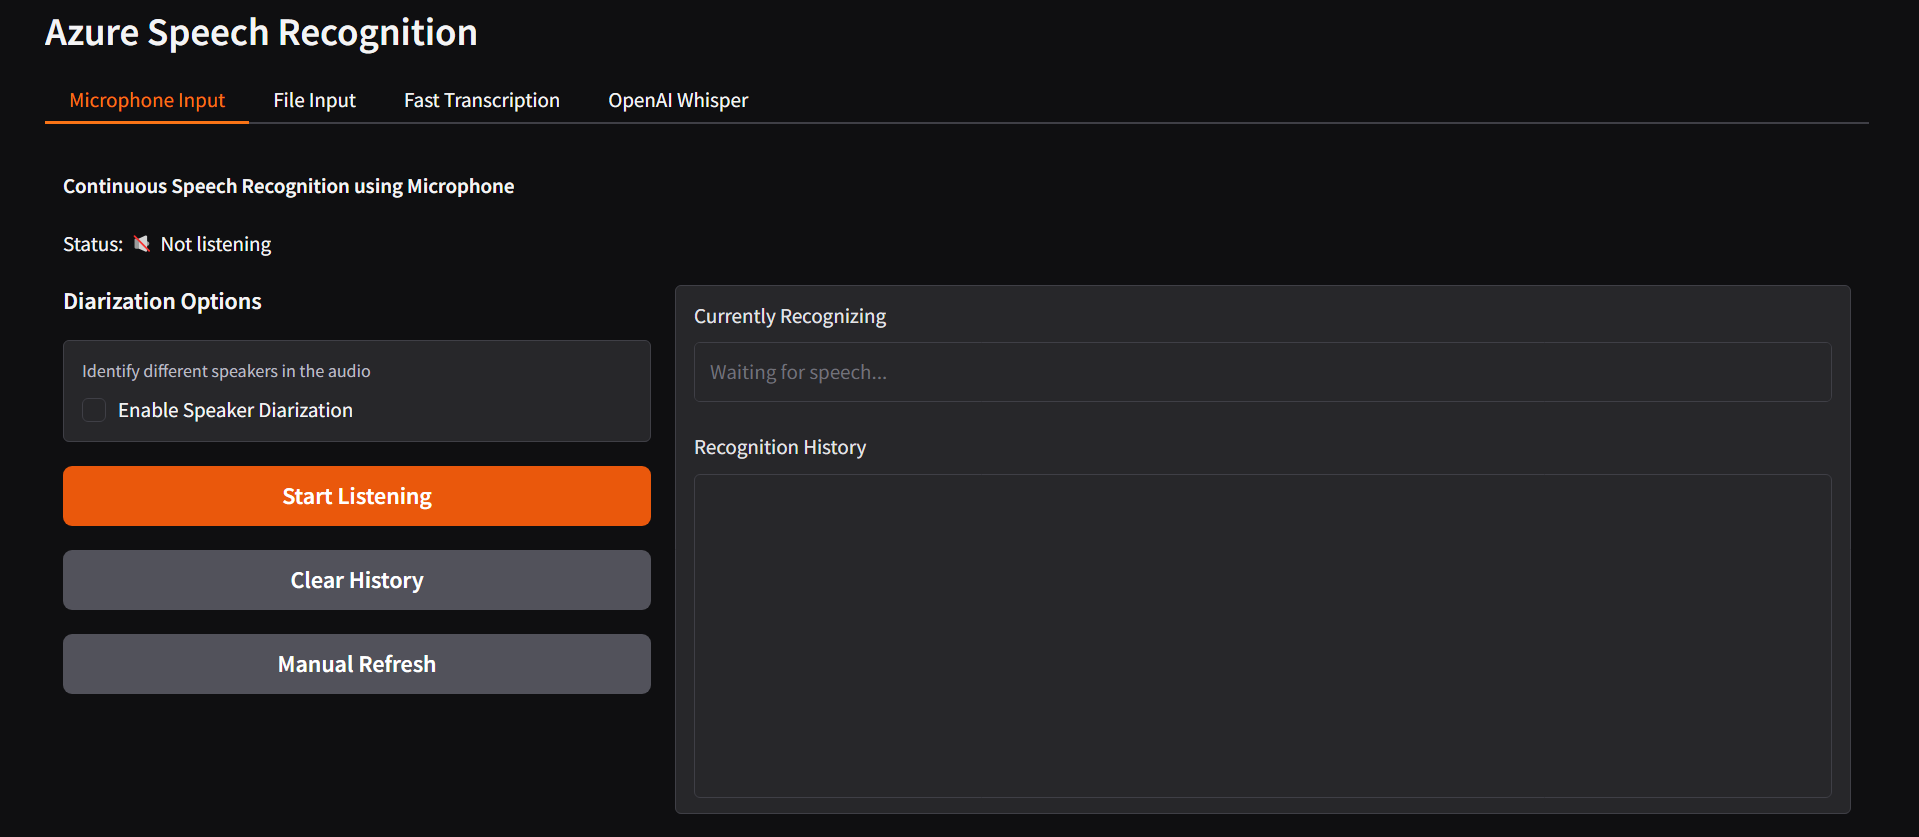1919x837 pixels.
Task: Click the "Not listening" status text
Action: 215,244
